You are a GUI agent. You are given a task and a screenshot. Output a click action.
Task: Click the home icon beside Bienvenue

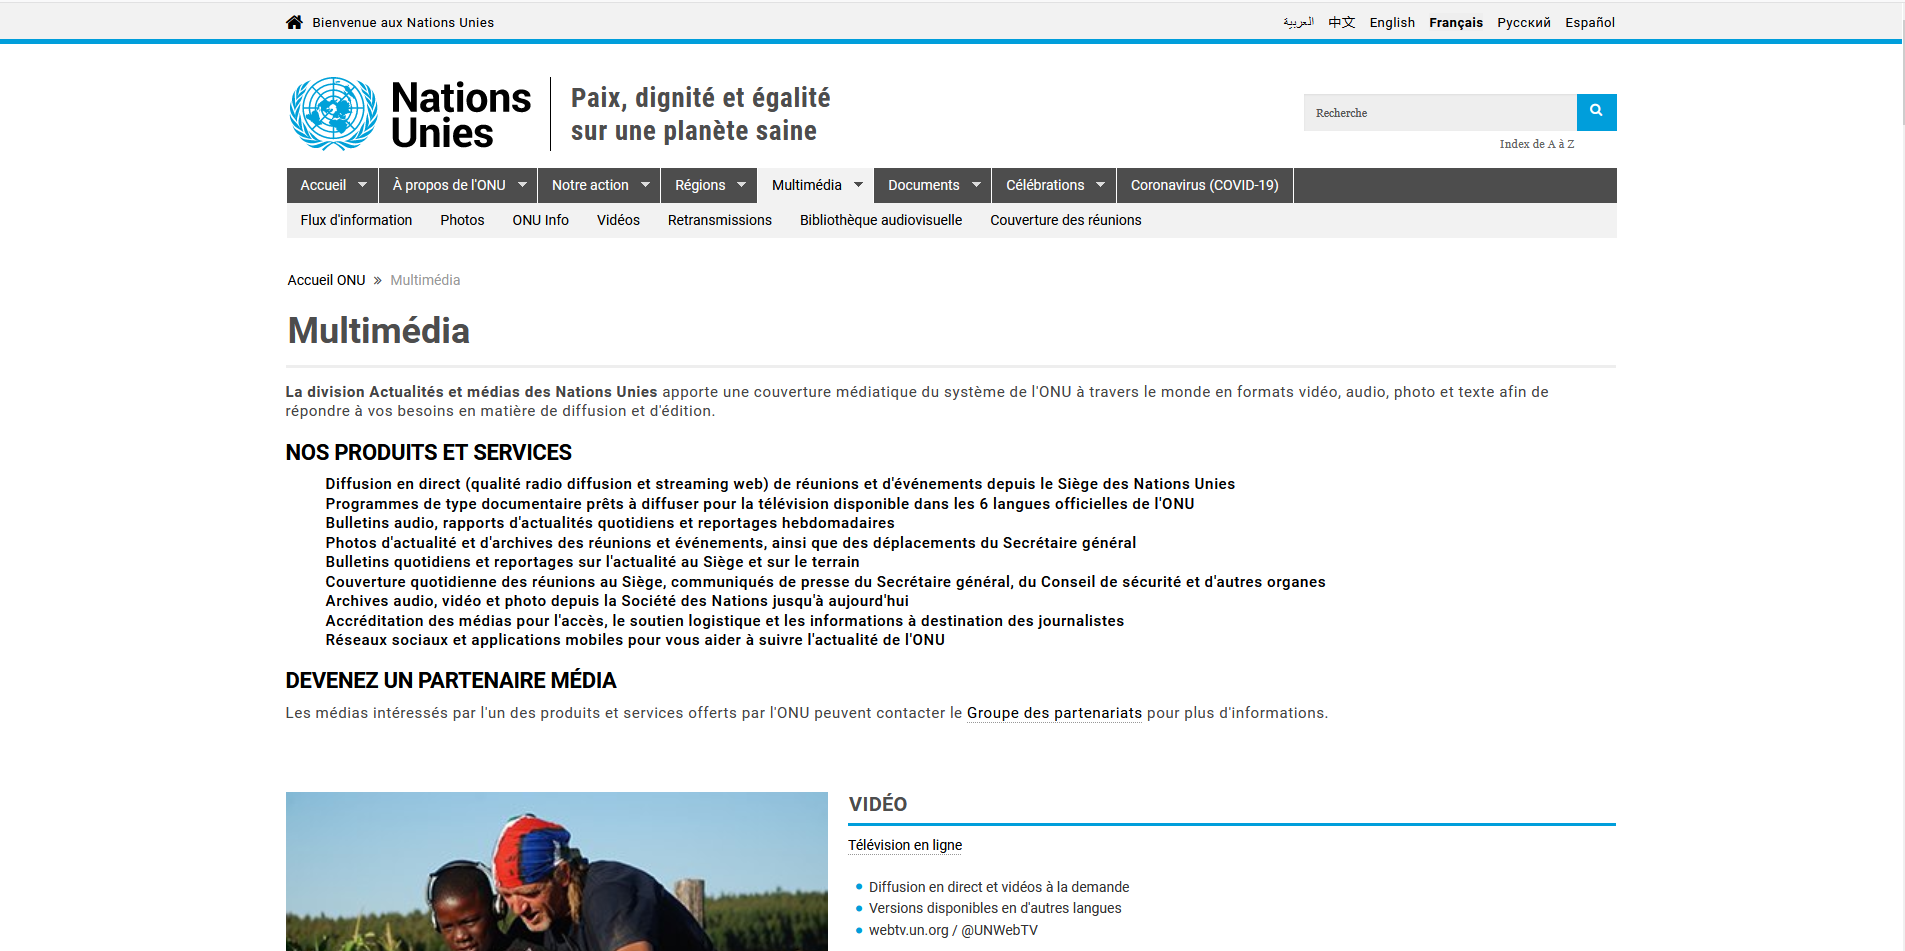[x=294, y=22]
